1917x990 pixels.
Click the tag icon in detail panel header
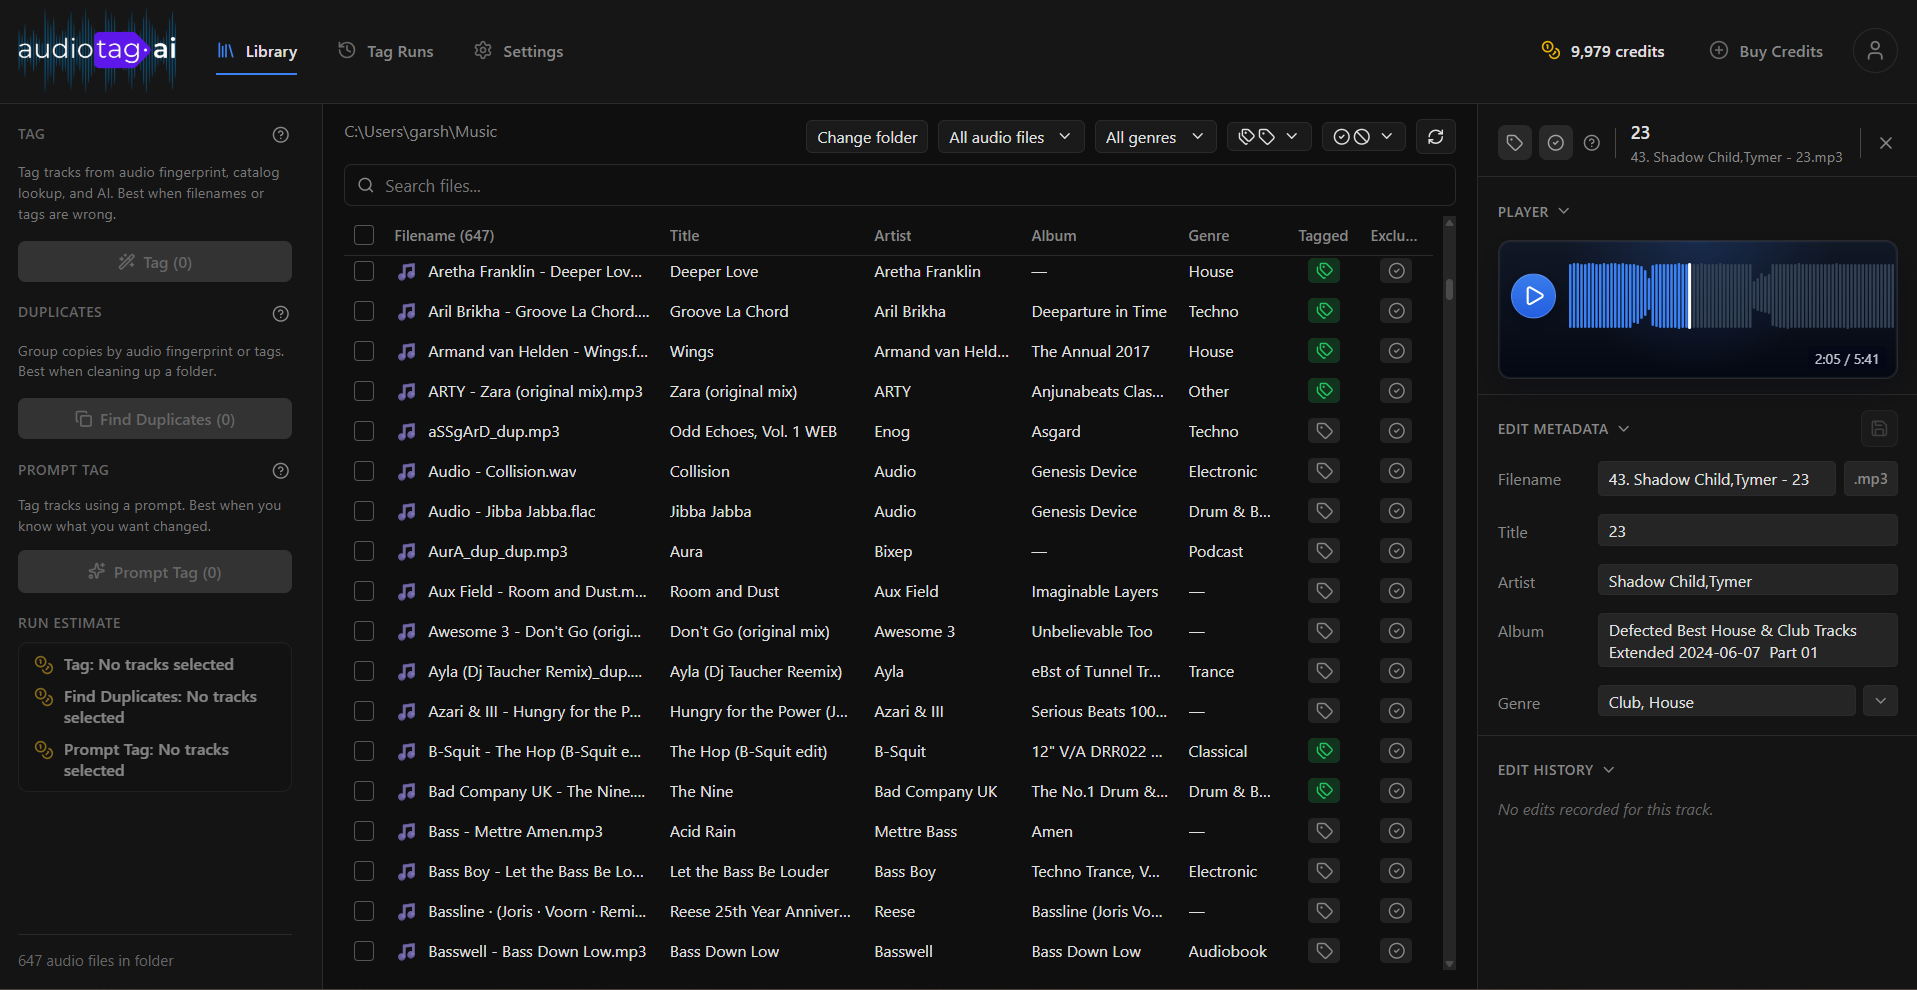(1515, 143)
